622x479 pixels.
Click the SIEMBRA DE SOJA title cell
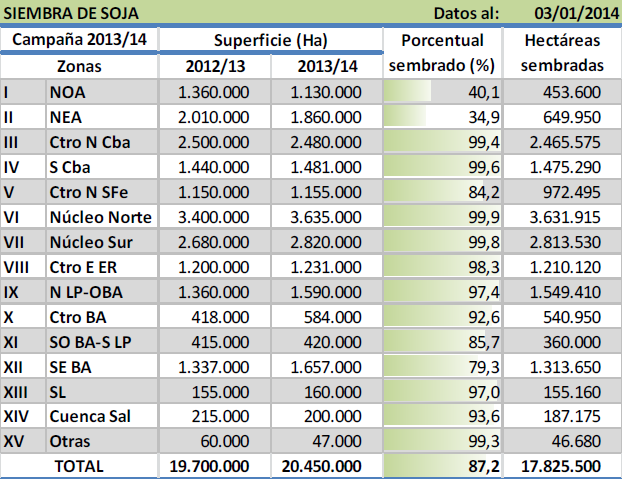(x=70, y=14)
